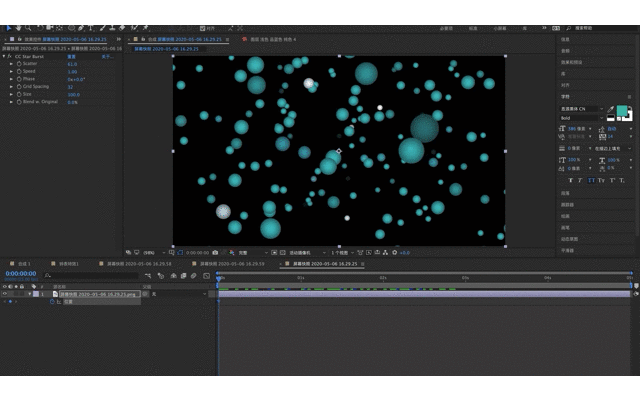Click the eyedropper icon in the Character panel
The height and width of the screenshot is (400, 640).
point(611,109)
